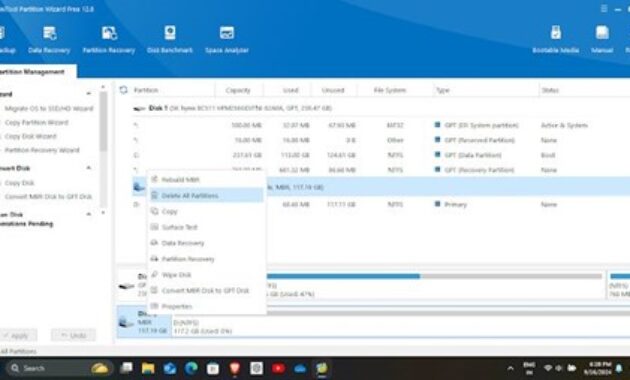Collapse the Clean Disk sidebar section
Image resolution: width=630 pixels, height=380 pixels.
pyautogui.click(x=88, y=215)
